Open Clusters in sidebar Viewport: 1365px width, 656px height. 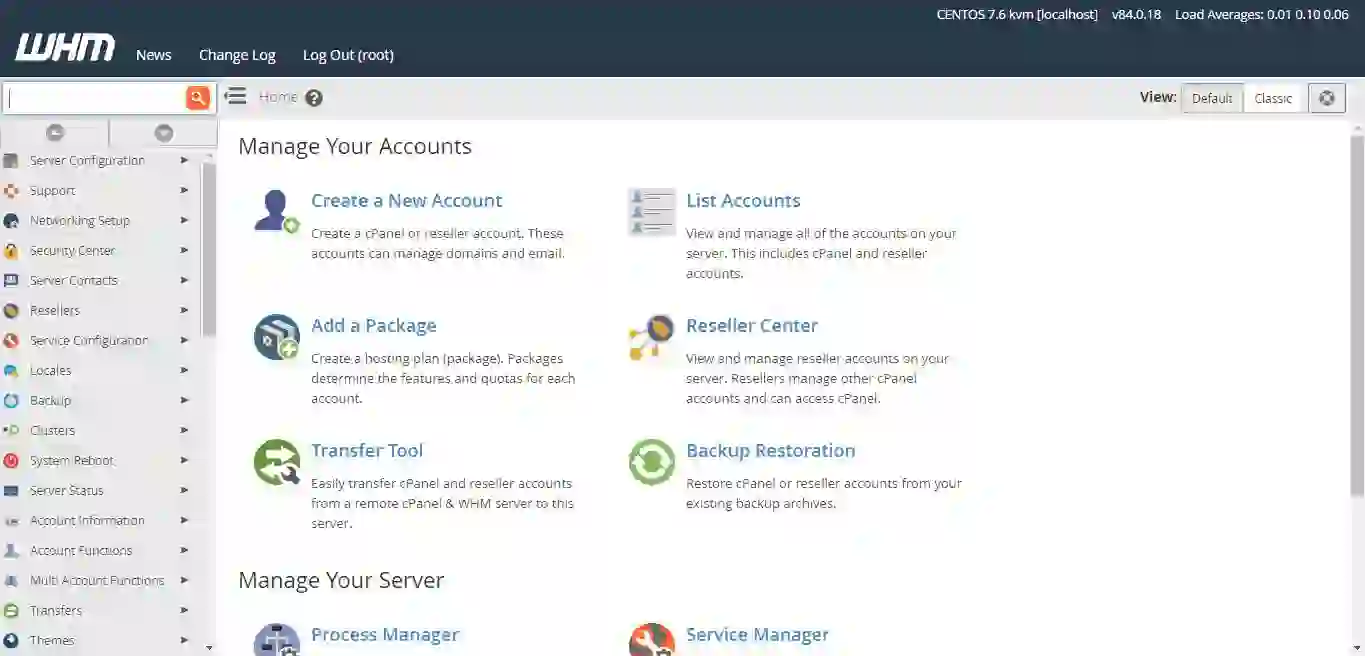tap(52, 430)
